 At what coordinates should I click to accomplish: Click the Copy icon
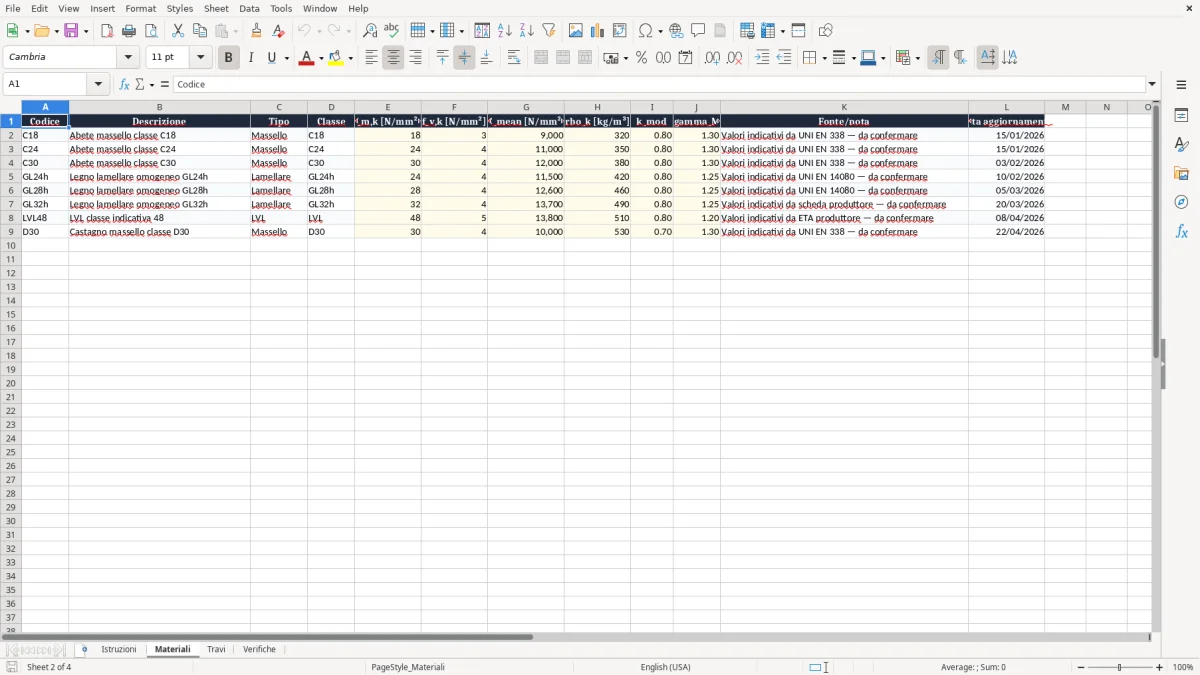200,31
